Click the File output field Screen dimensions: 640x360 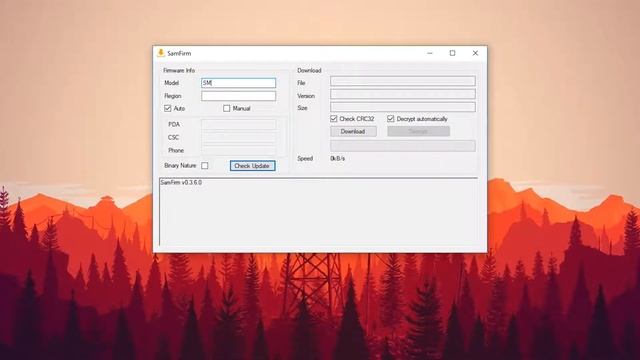point(403,81)
